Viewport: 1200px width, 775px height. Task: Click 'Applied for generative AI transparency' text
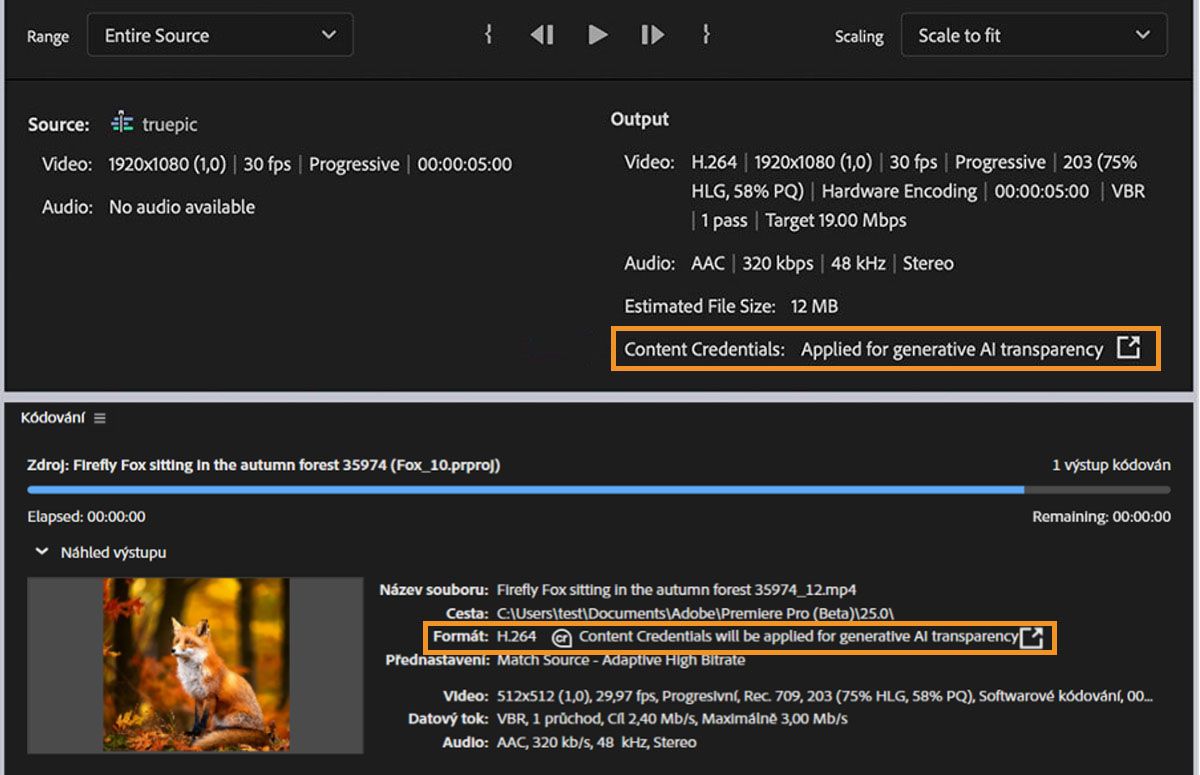pos(952,349)
